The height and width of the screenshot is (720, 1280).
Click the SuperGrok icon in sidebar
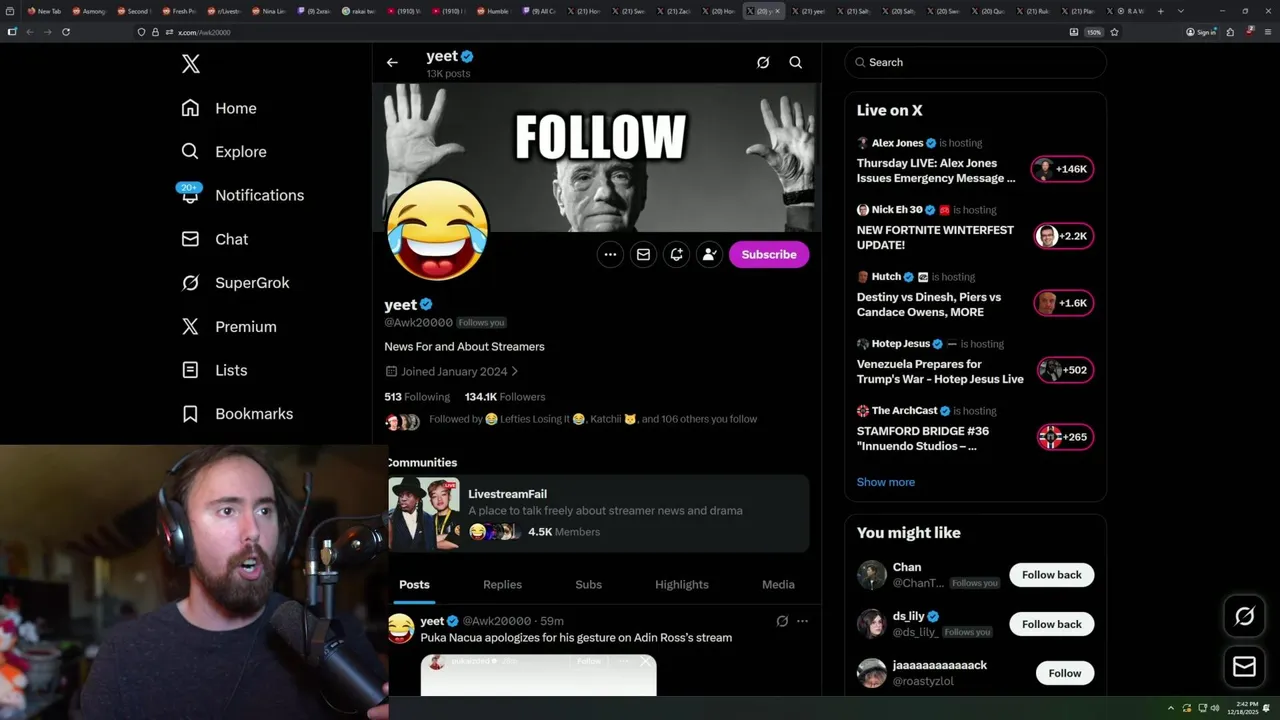click(190, 283)
